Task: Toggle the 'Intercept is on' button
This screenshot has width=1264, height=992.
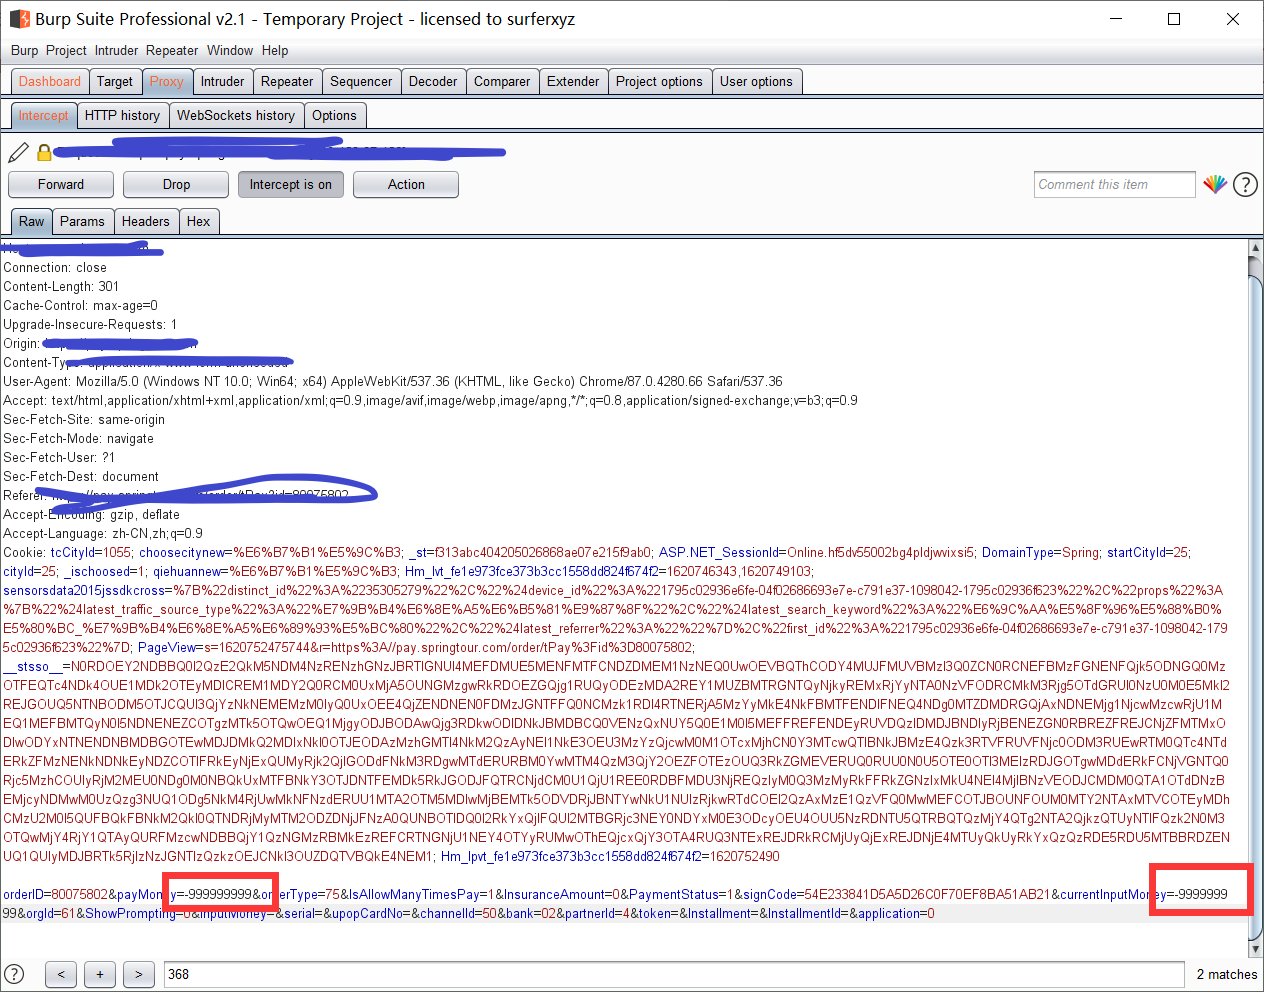Action: pos(291,185)
